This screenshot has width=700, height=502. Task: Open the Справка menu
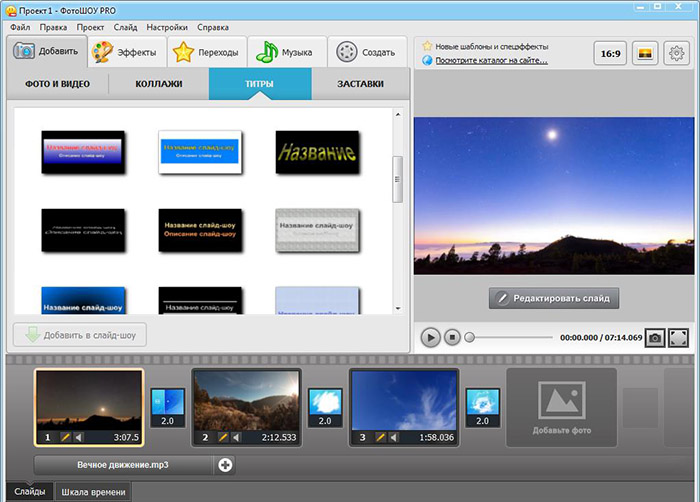click(213, 27)
